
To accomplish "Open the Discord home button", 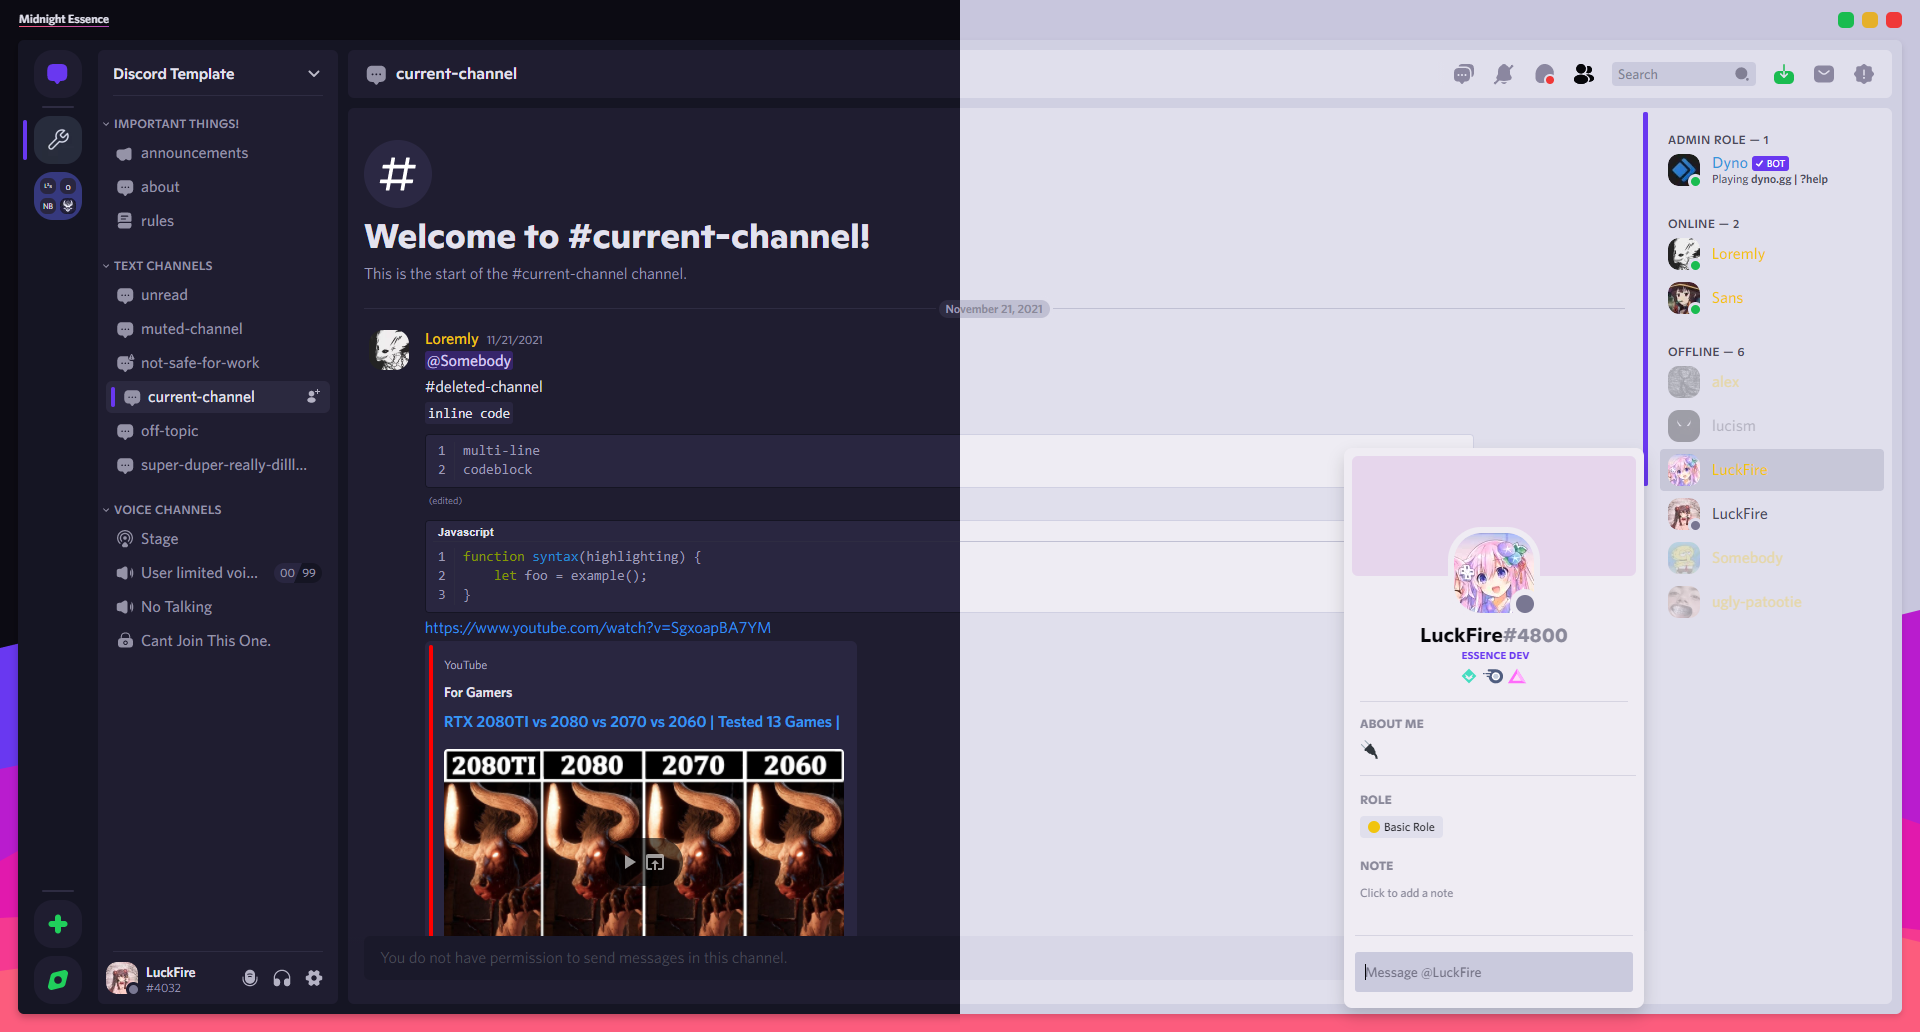I will 58,74.
